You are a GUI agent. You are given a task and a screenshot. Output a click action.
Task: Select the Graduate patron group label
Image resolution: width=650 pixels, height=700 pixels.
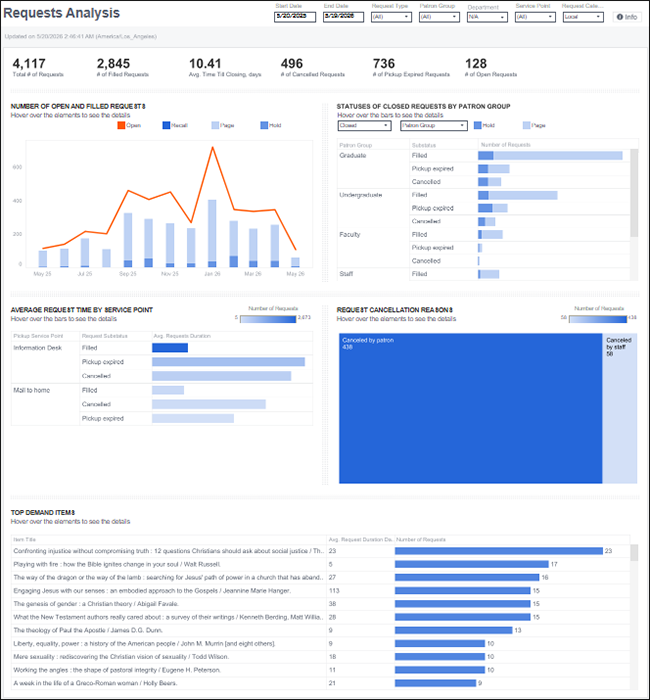353,155
